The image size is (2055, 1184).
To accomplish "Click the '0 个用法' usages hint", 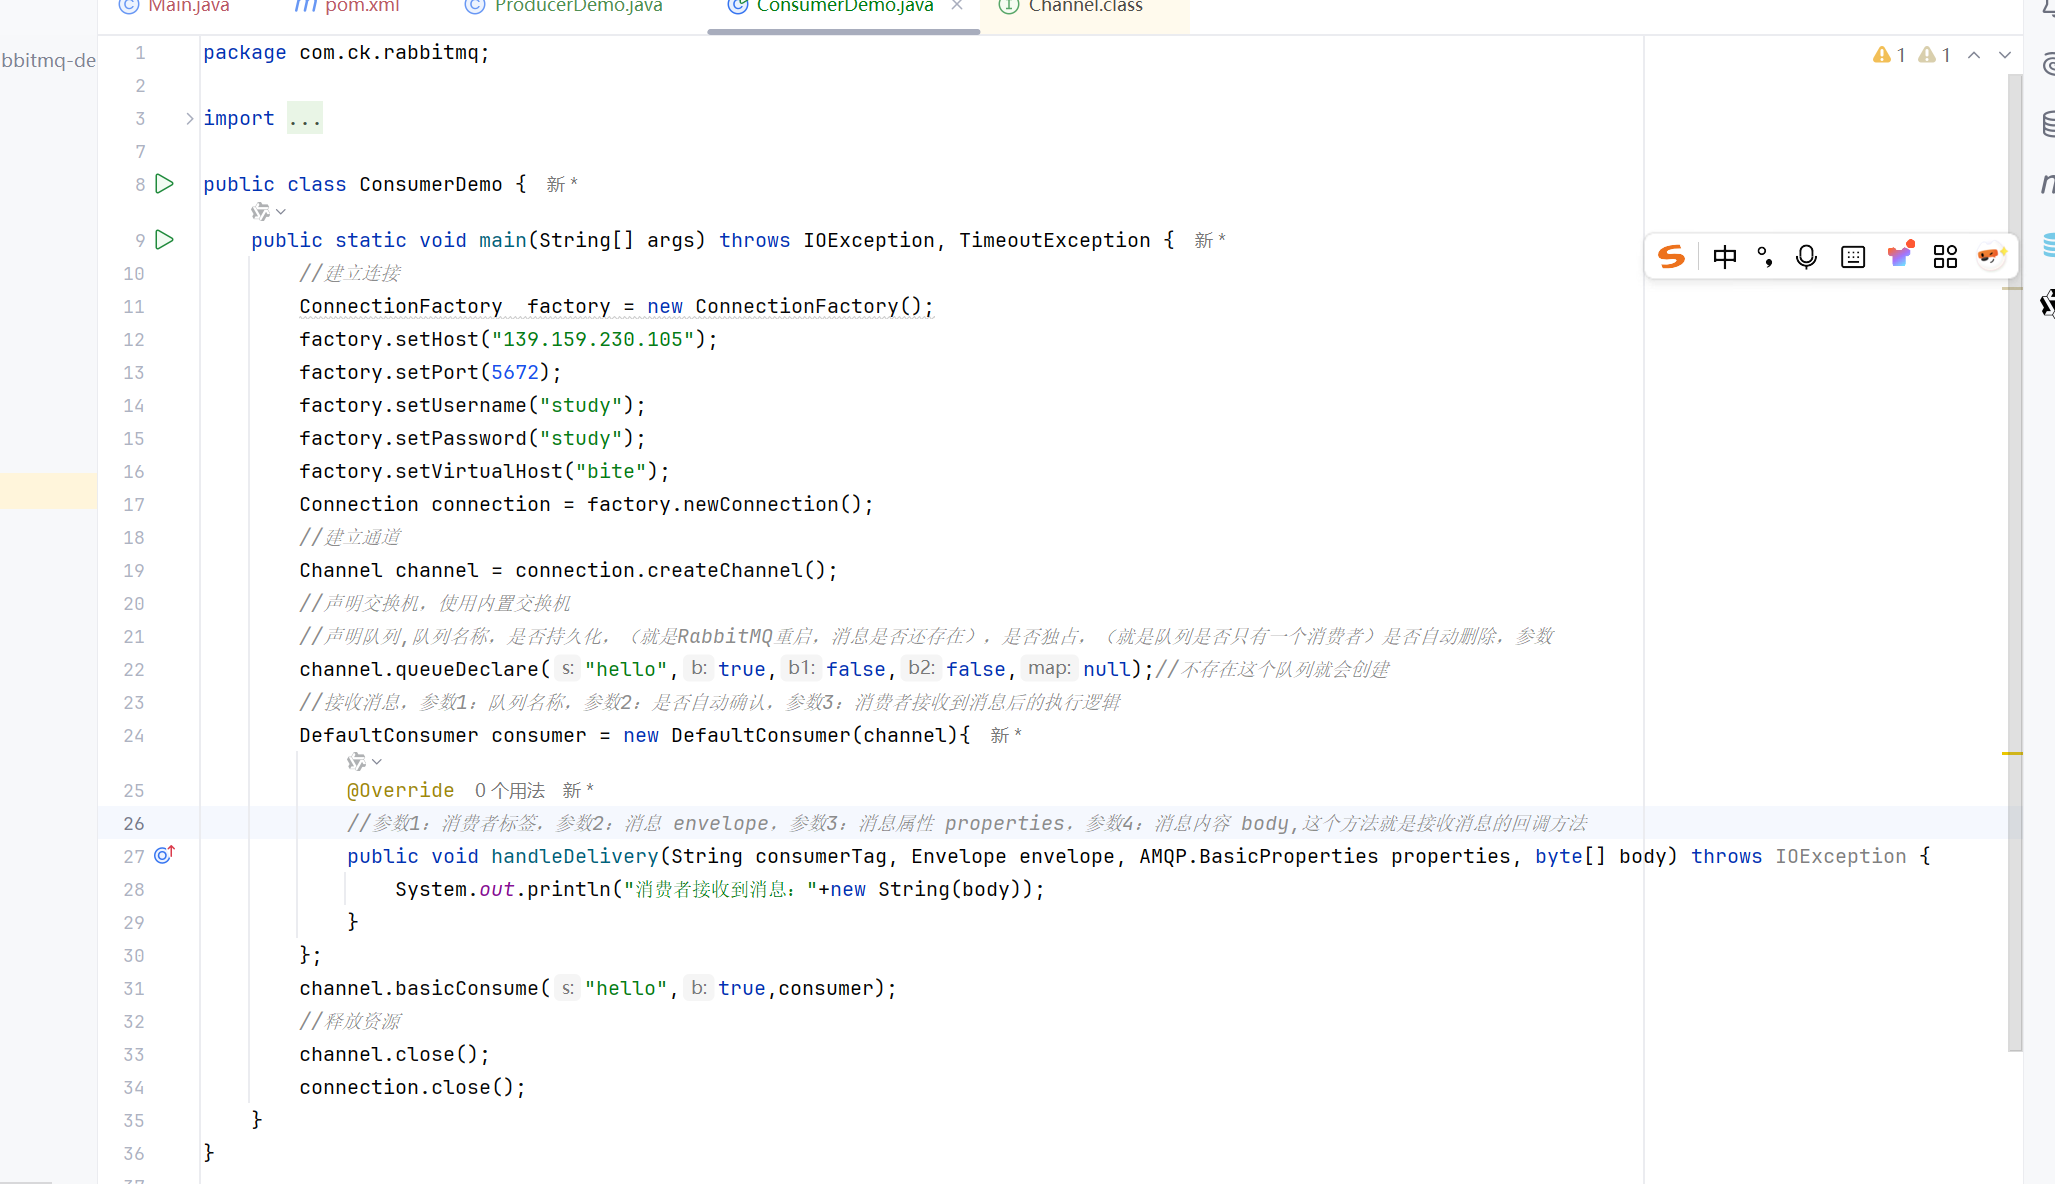I will (x=510, y=790).
